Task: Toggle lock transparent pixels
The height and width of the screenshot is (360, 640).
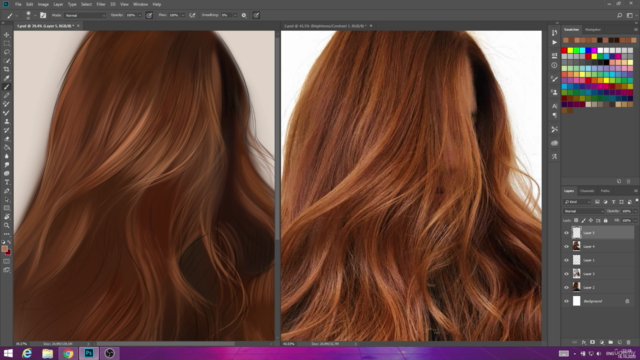Action: tap(576, 220)
